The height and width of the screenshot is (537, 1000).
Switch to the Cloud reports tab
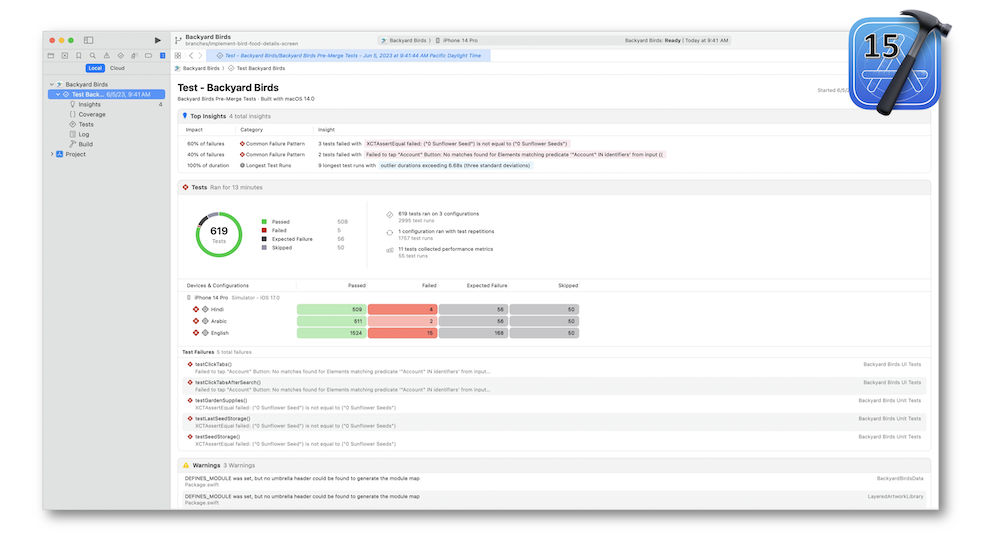point(117,68)
